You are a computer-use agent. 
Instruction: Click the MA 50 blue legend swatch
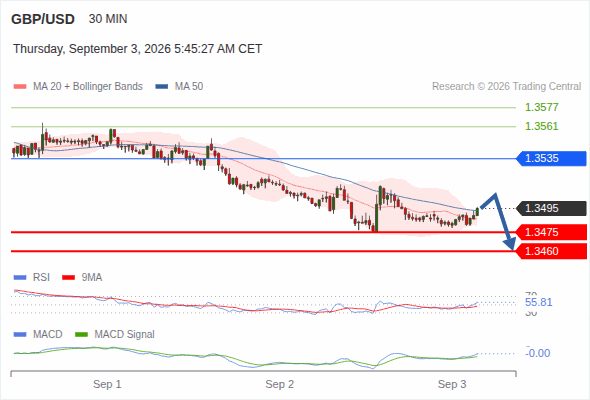coord(161,87)
